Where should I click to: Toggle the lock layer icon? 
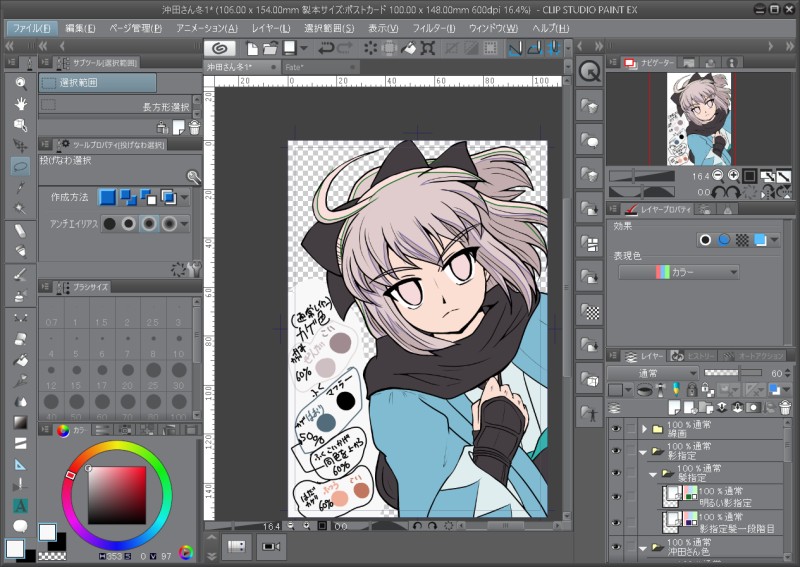pos(691,390)
